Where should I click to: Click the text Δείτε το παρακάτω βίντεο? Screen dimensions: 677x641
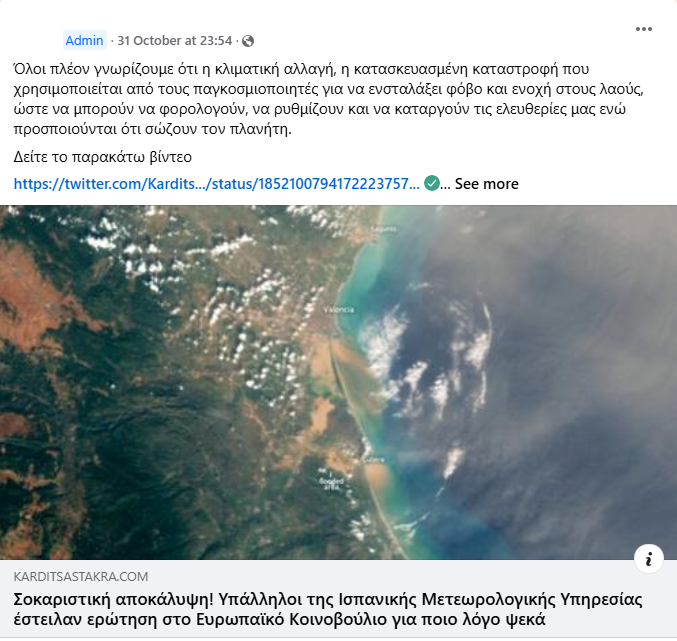102,157
